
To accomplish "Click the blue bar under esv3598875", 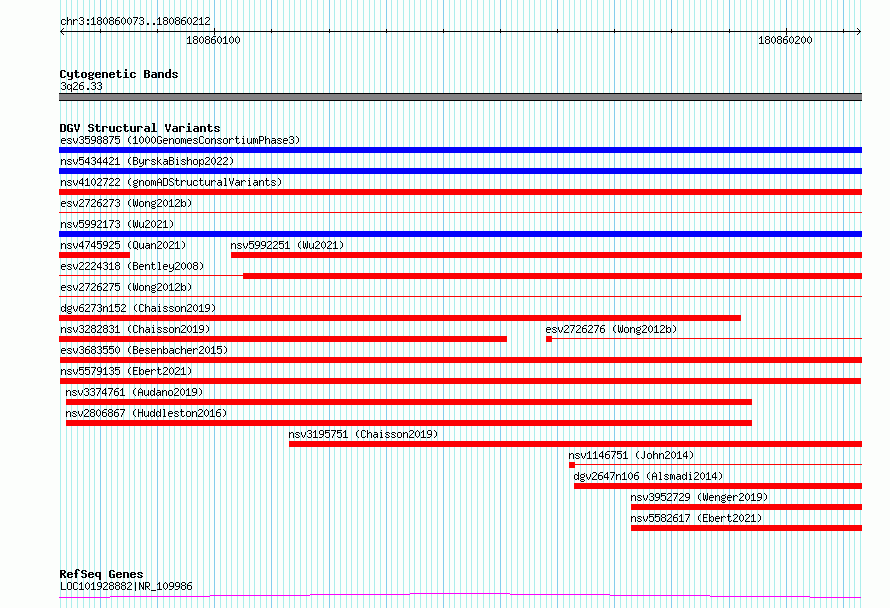I will (460, 150).
